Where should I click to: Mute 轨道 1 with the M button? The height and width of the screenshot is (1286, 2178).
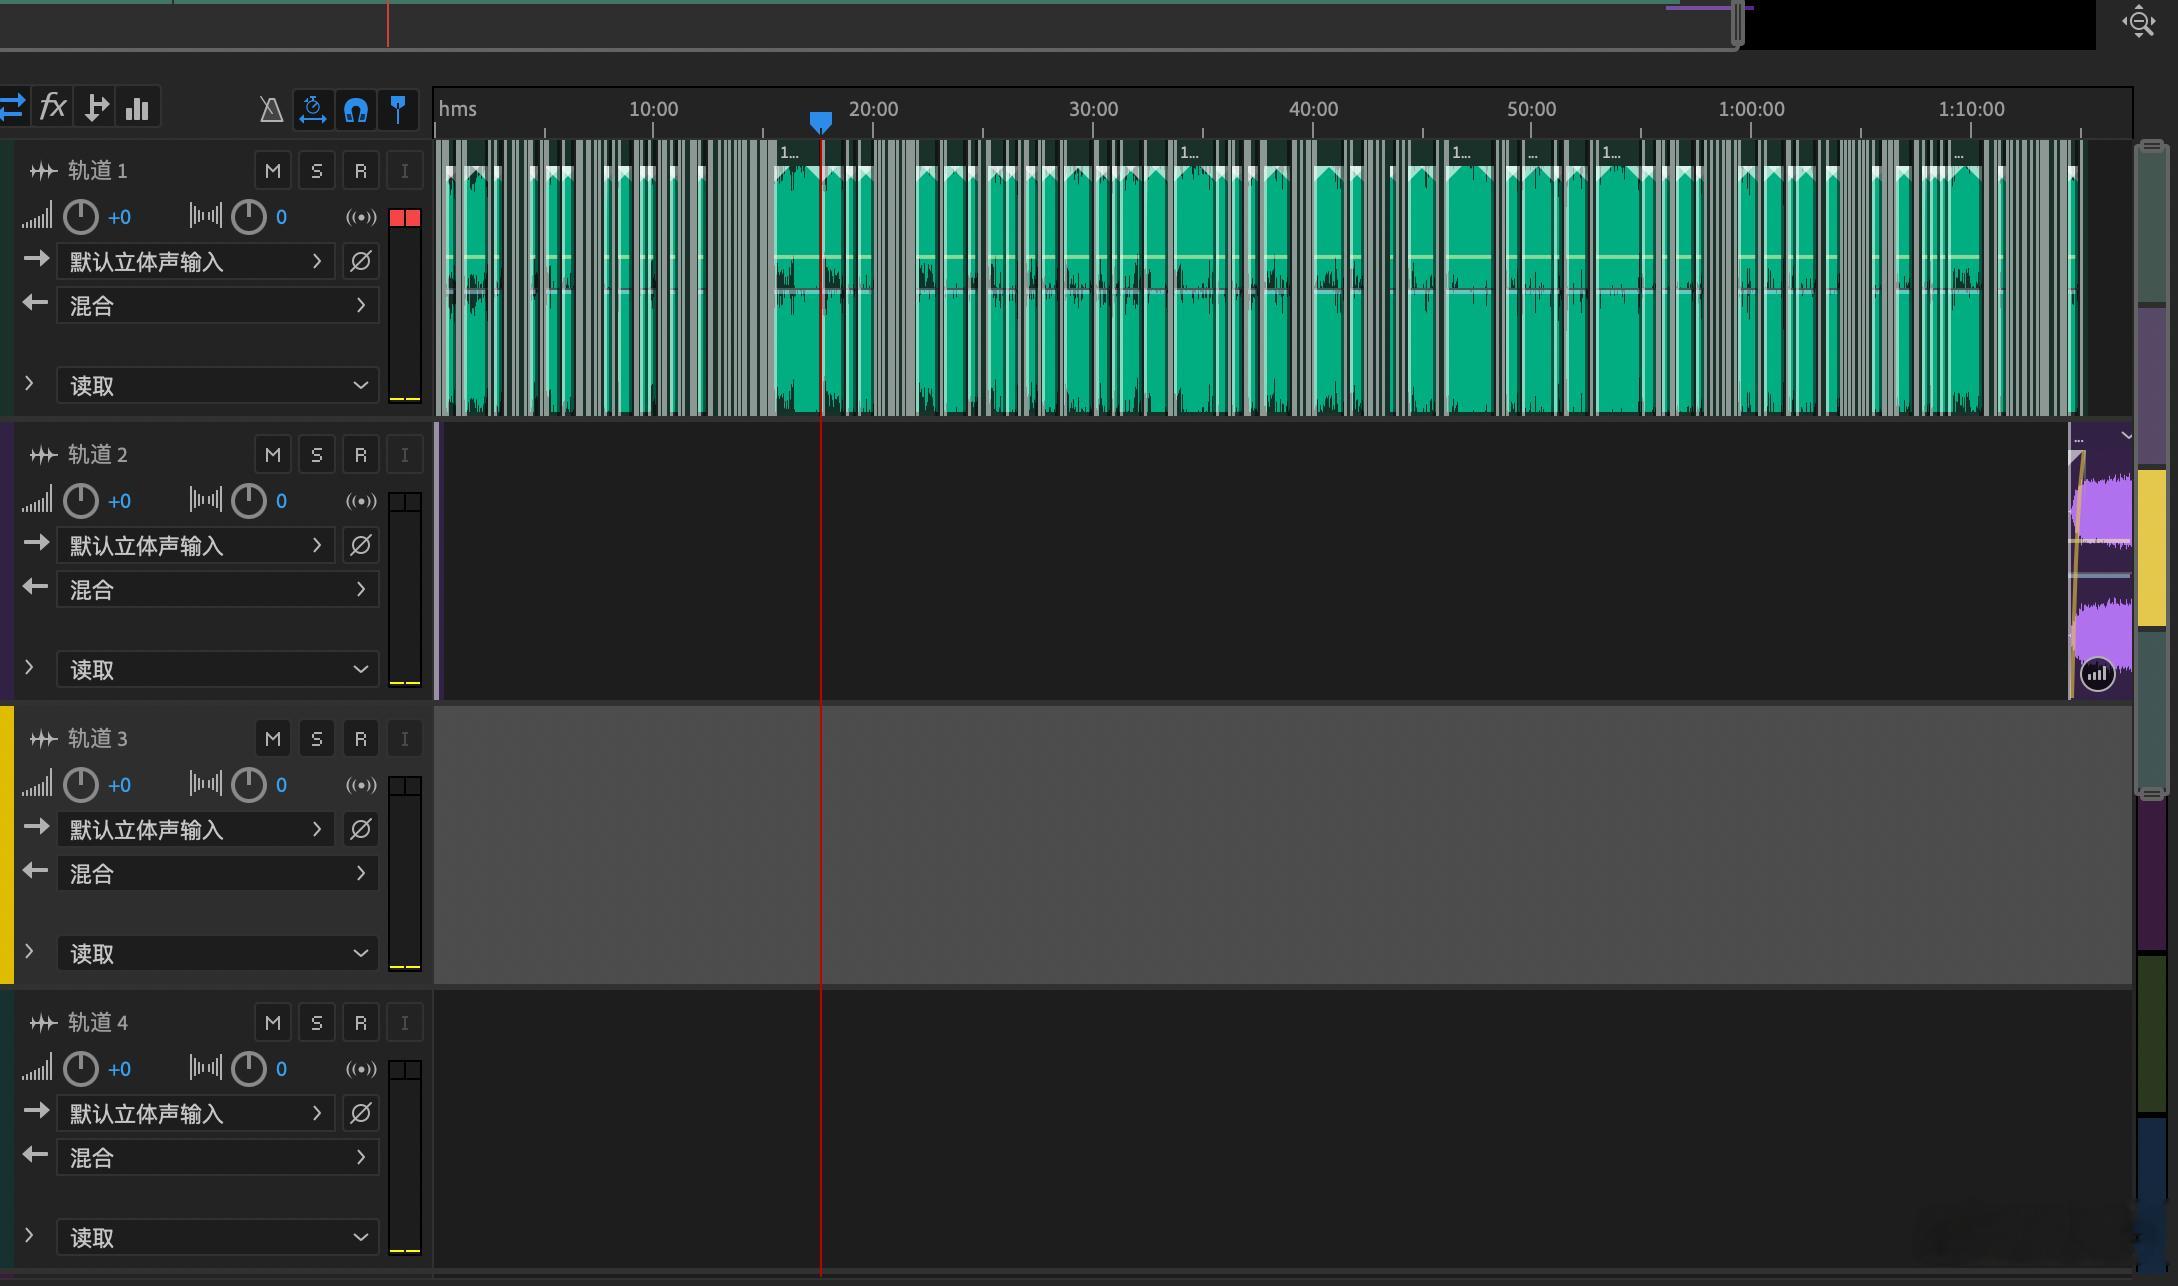[x=273, y=171]
